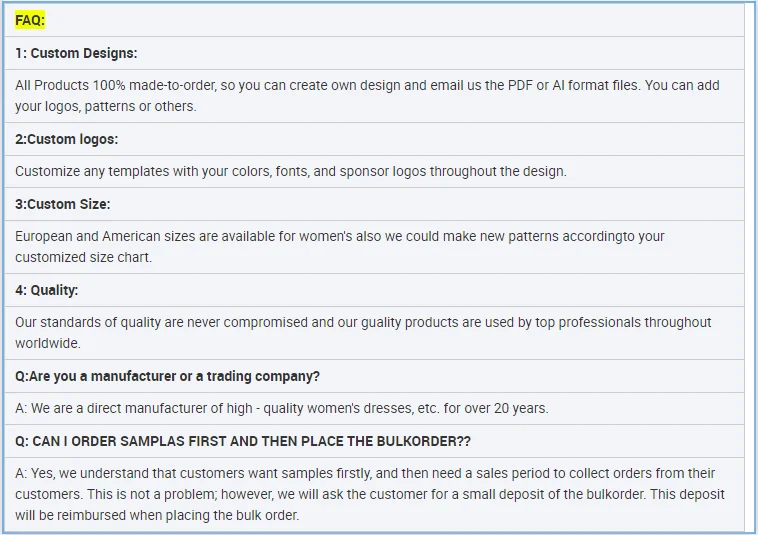
Task: Click the "Customize any templates" answer text
Action: 290,171
